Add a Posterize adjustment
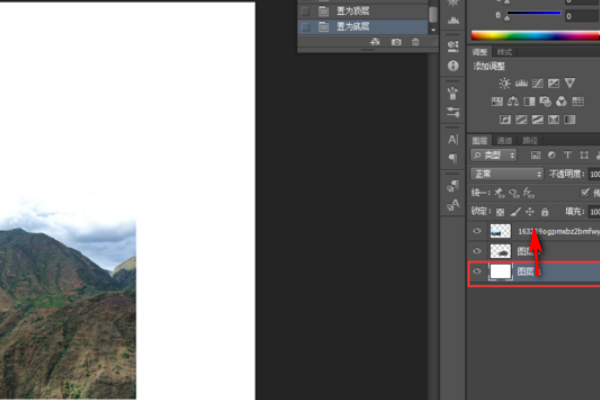600x400 pixels. (x=521, y=120)
